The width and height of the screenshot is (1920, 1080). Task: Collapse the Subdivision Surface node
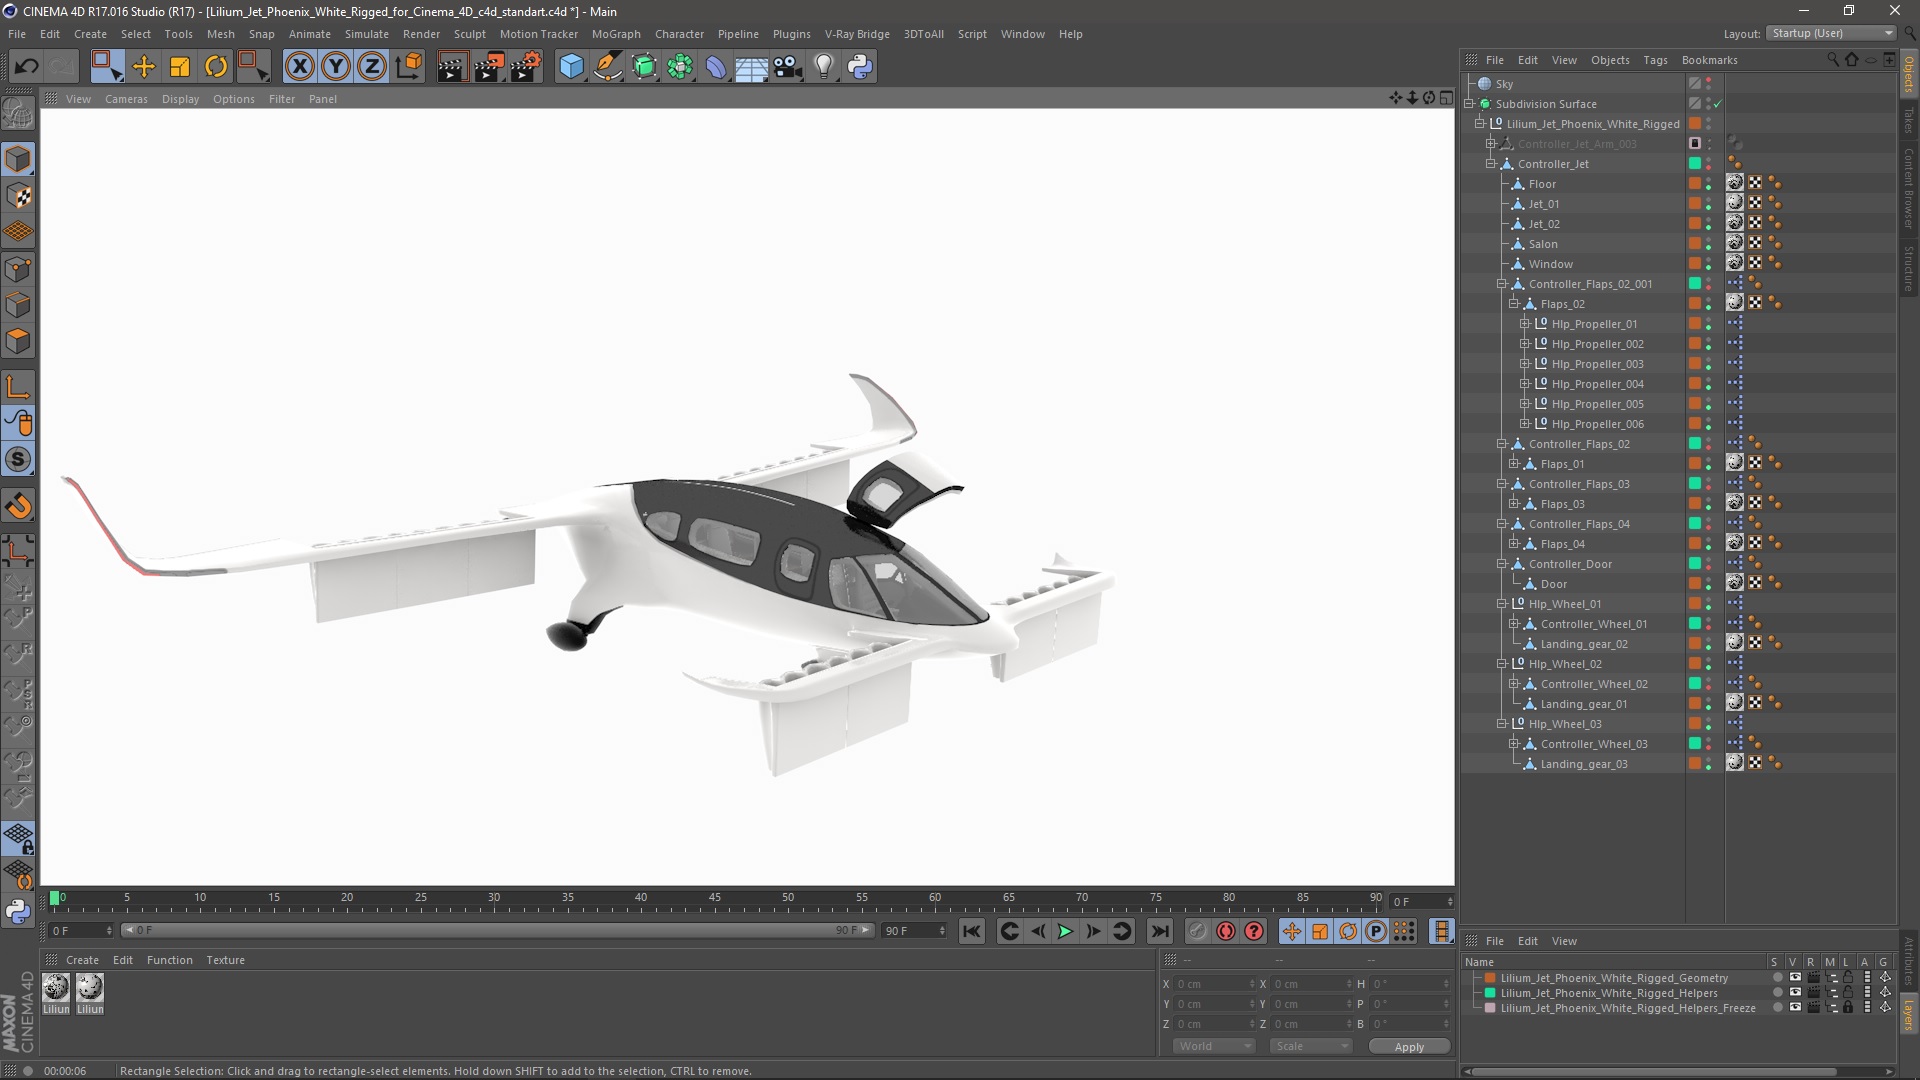coord(1469,104)
